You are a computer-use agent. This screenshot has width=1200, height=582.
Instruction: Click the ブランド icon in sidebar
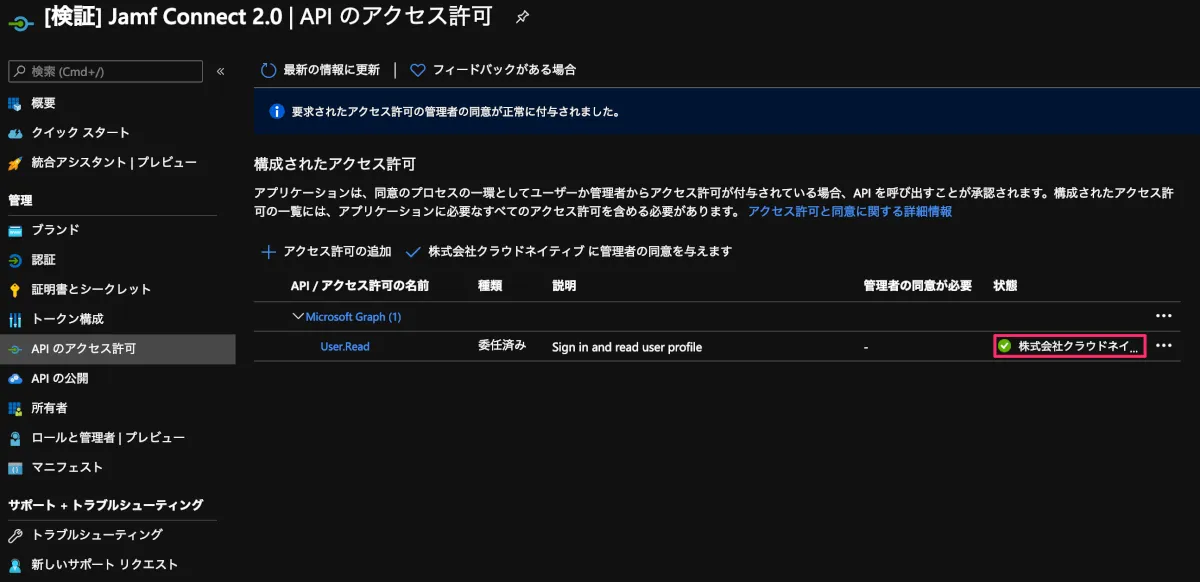click(x=15, y=230)
